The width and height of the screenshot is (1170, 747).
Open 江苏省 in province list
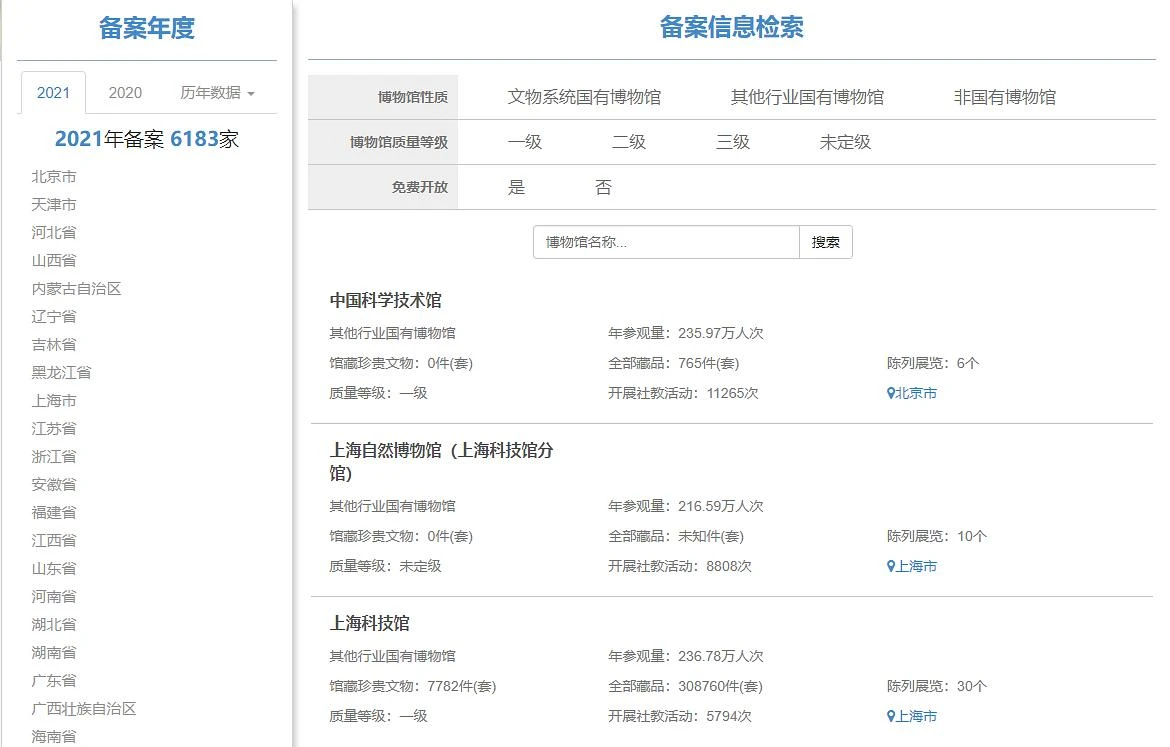[54, 428]
